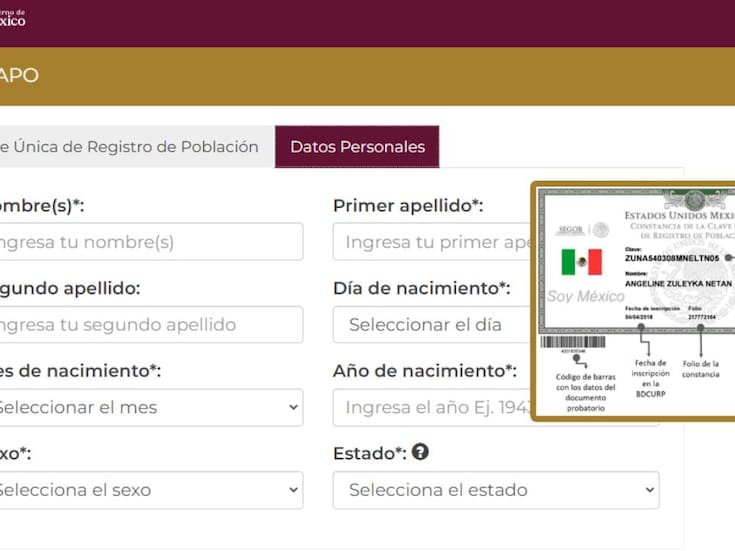
Task: Click the Primer apellido text field
Action: pyautogui.click(x=432, y=242)
